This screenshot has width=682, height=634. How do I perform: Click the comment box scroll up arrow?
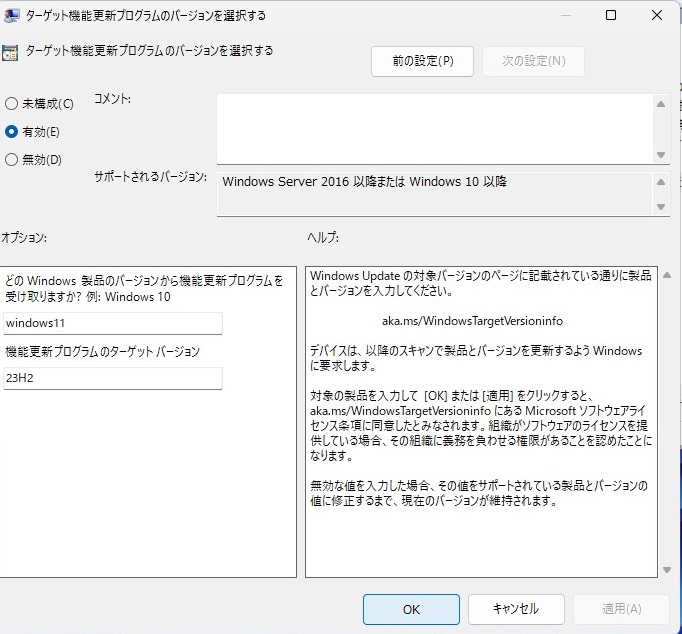point(661,103)
